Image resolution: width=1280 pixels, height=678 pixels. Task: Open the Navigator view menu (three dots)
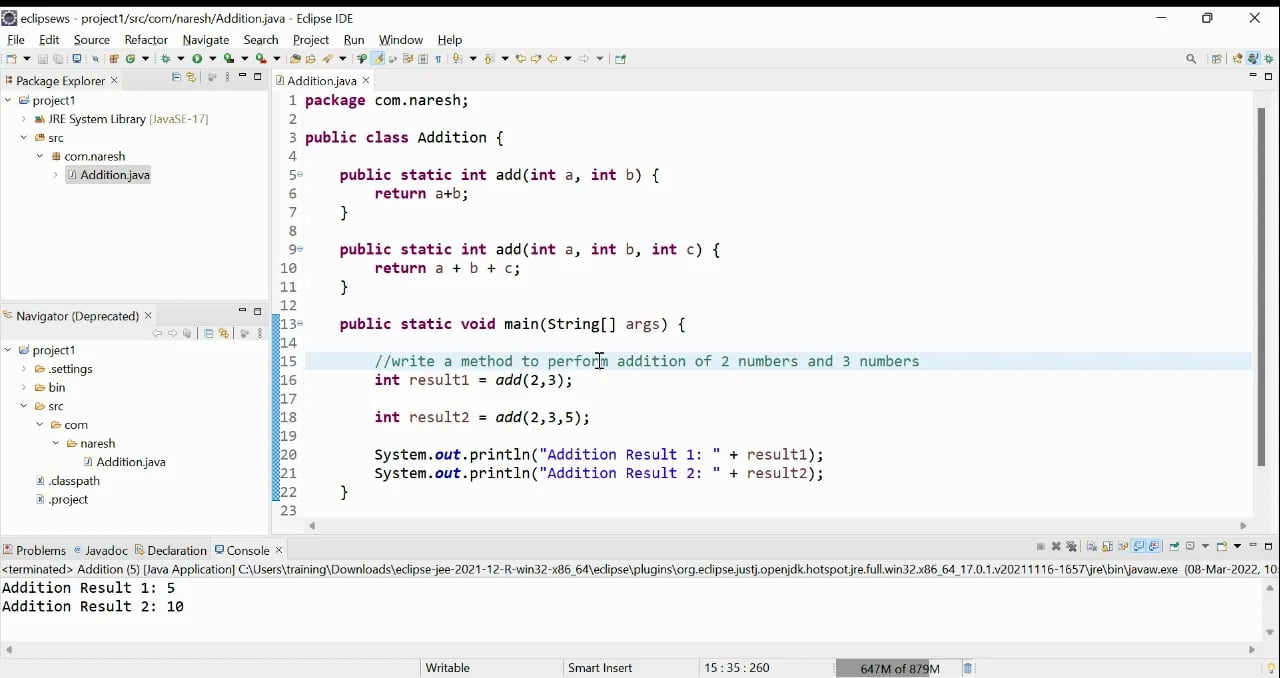tap(260, 333)
